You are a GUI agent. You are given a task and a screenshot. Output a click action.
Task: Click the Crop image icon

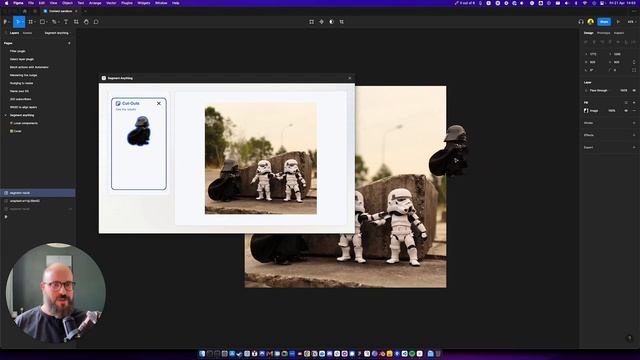(342, 22)
